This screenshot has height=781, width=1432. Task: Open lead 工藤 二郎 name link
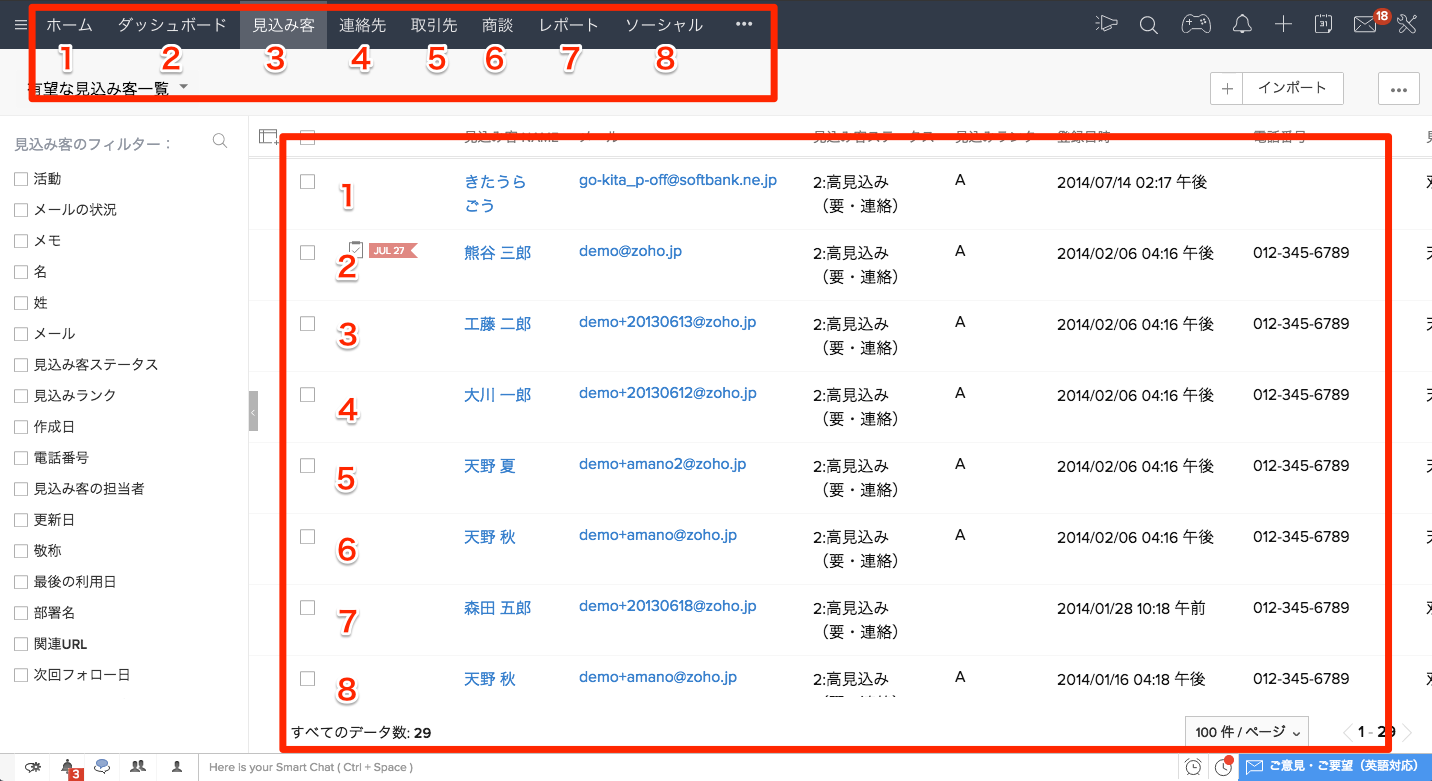[x=497, y=324]
